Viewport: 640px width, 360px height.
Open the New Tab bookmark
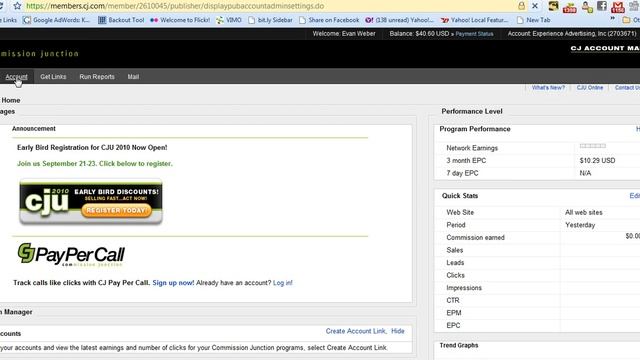point(533,20)
